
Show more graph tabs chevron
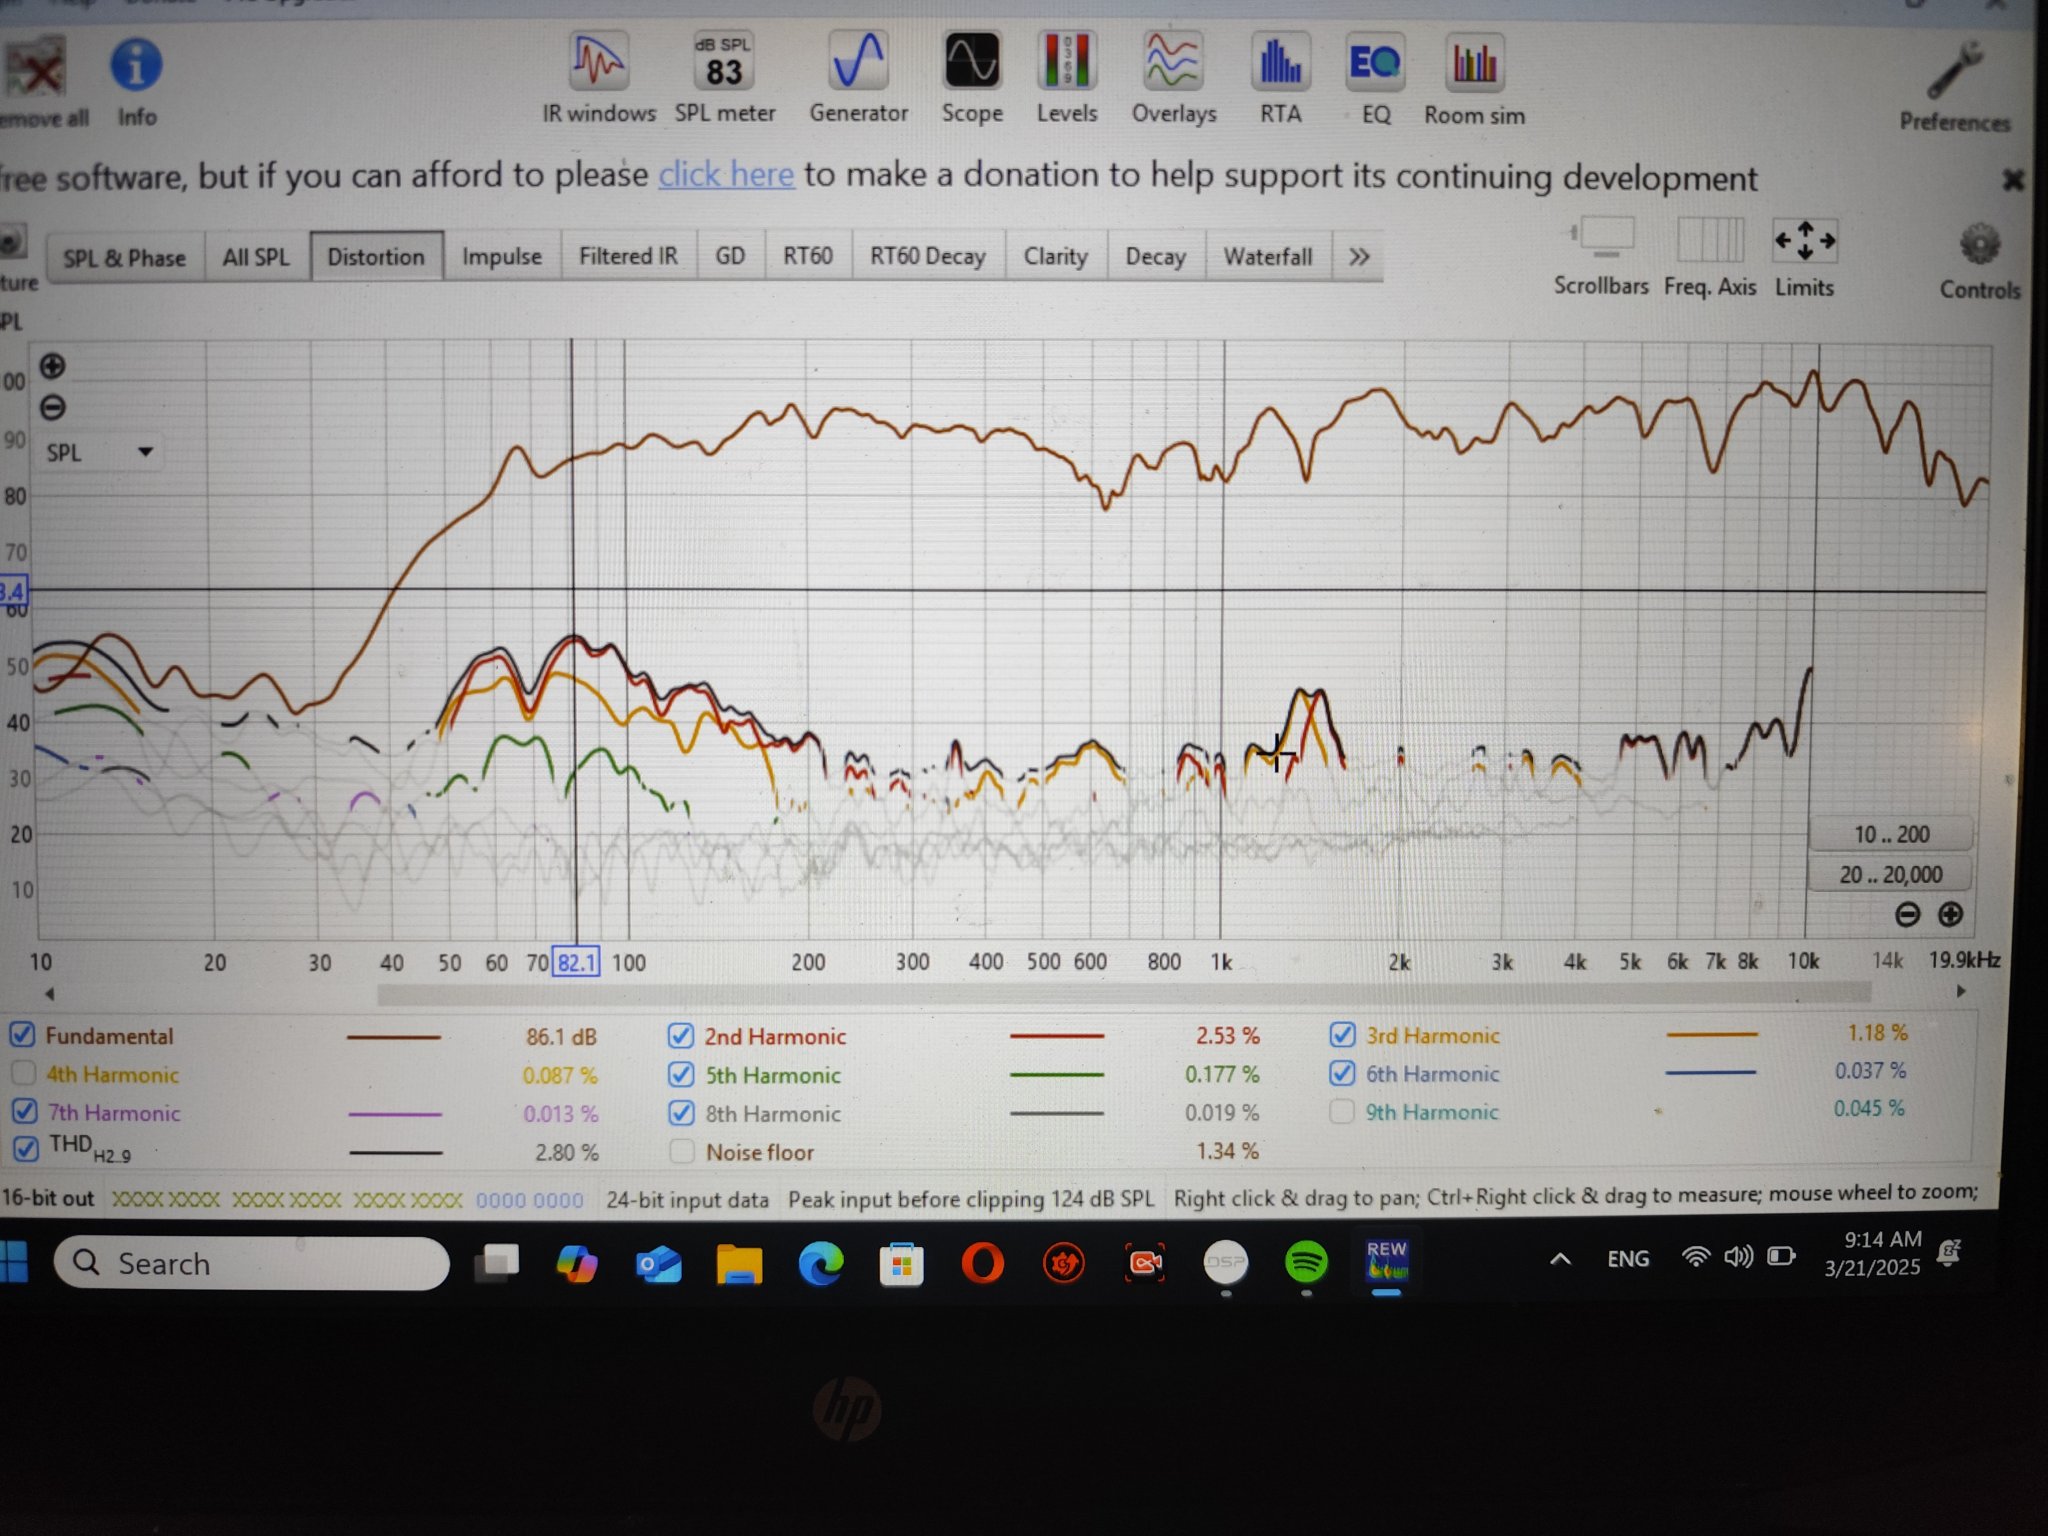tap(1359, 257)
